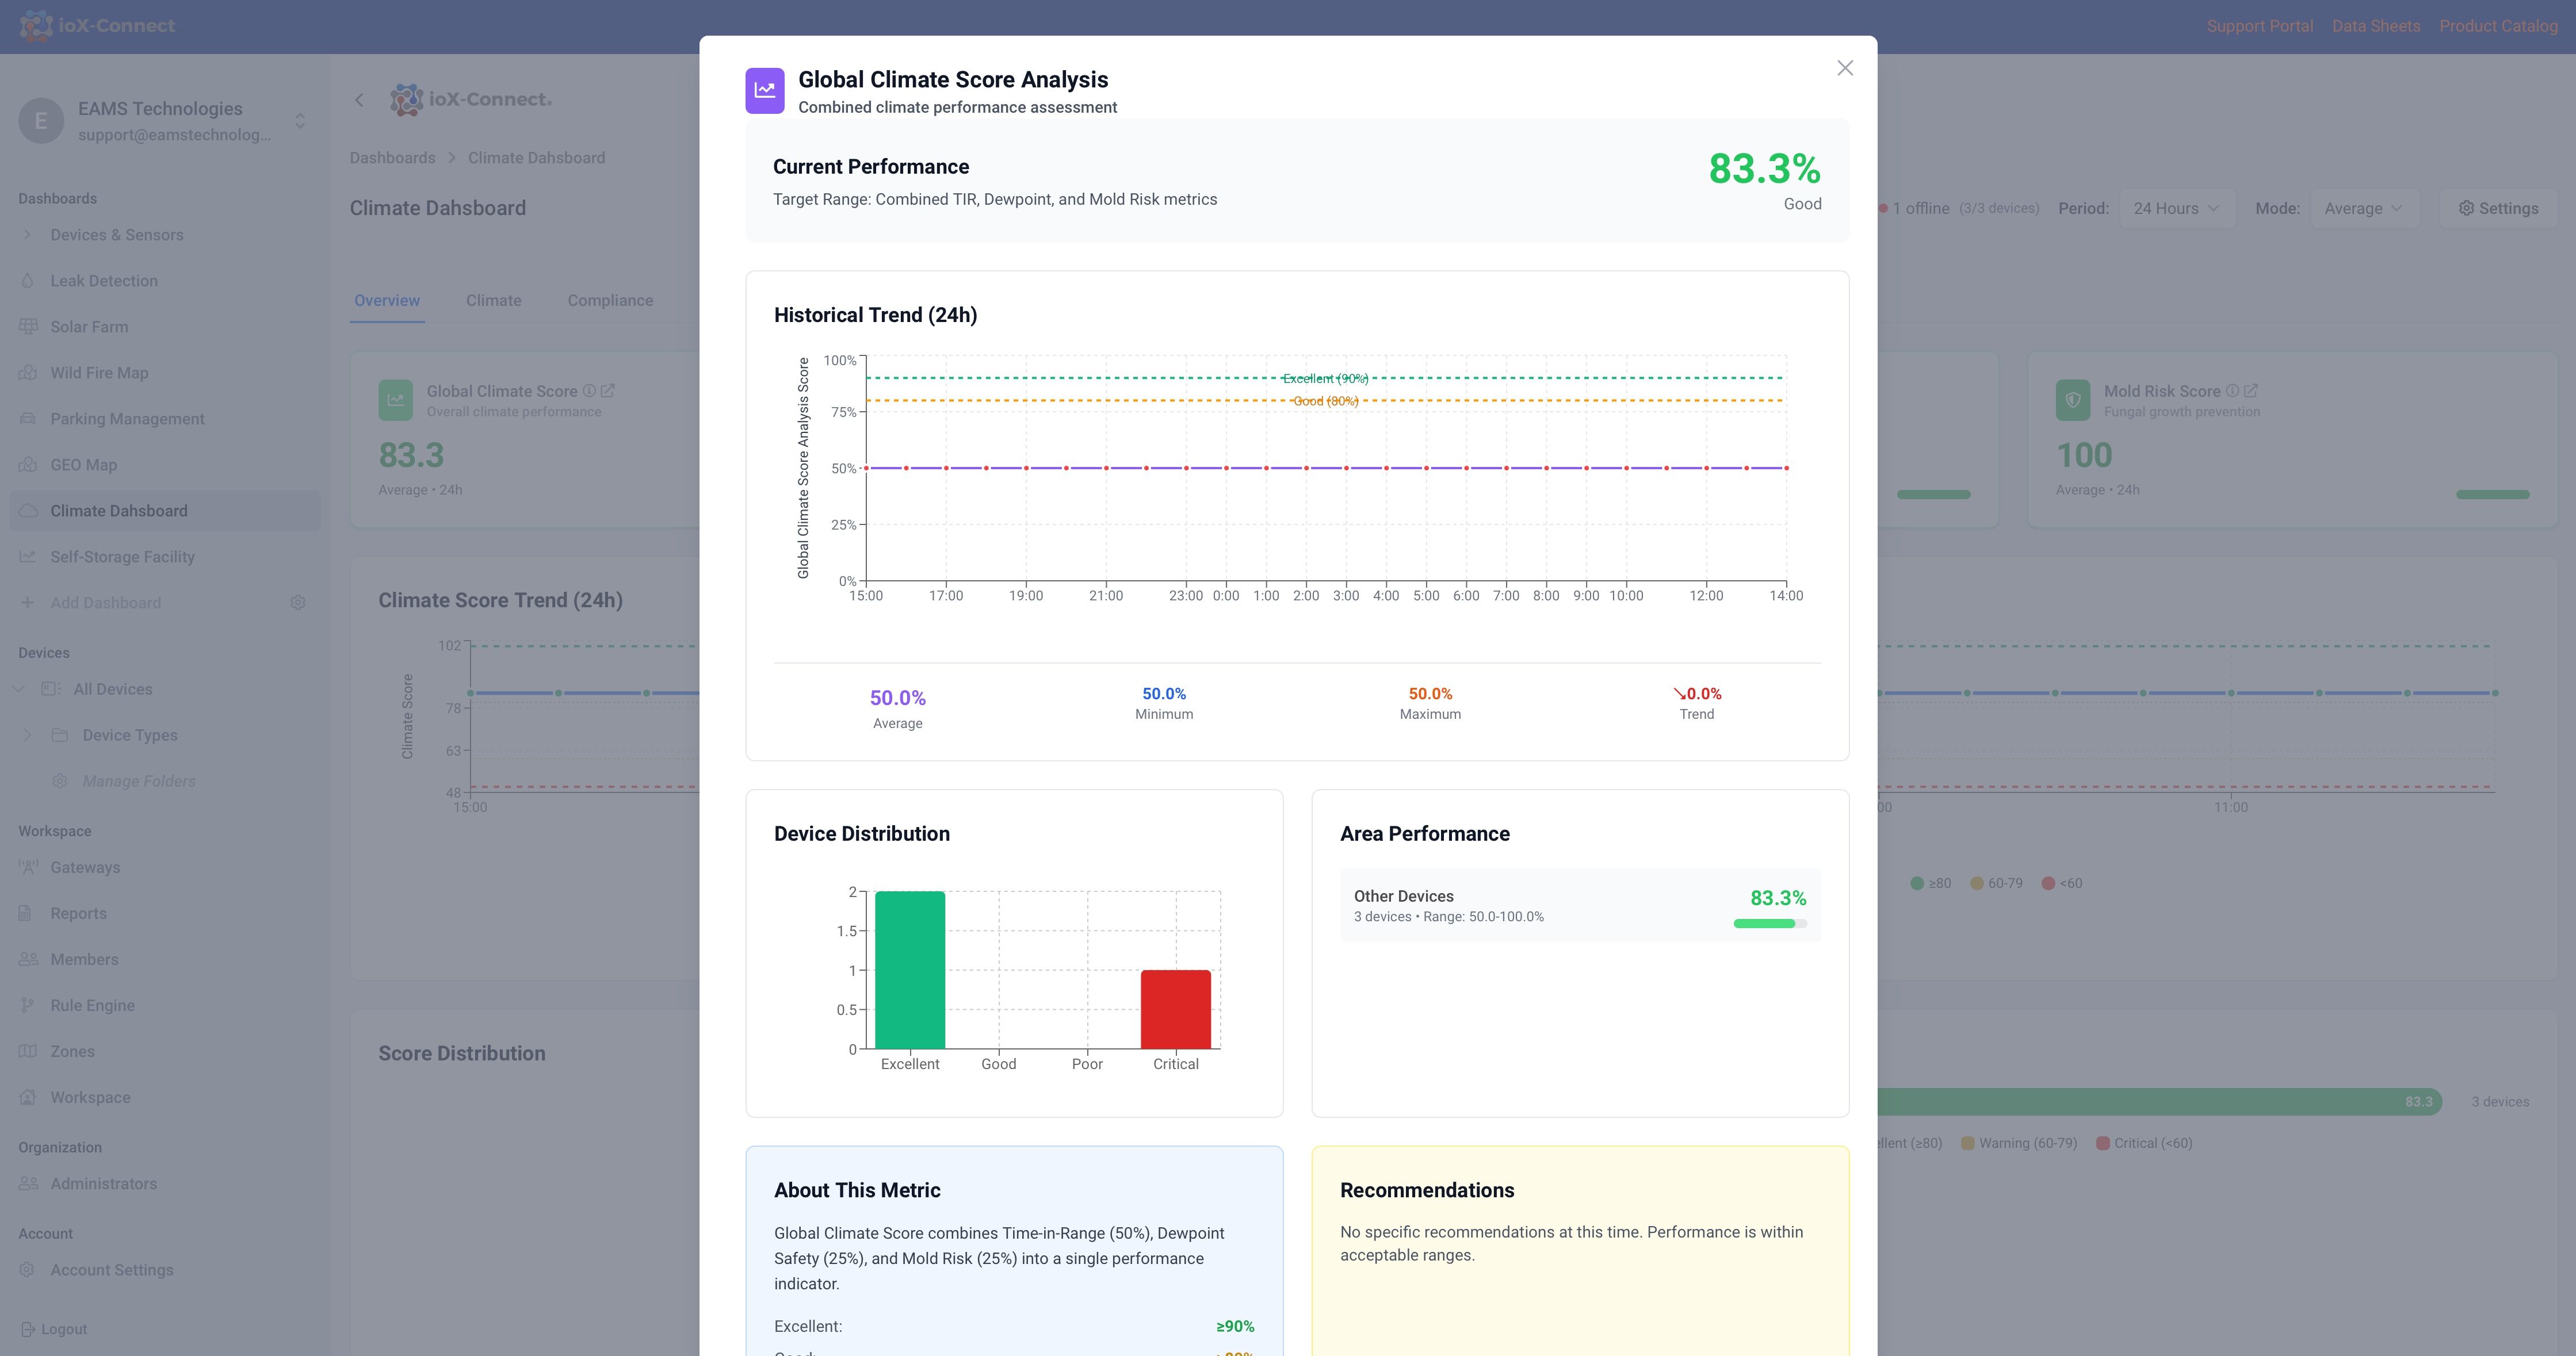Viewport: 2576px width, 1356px height.
Task: Open the EAMS Technologies account switcher
Action: 300,121
